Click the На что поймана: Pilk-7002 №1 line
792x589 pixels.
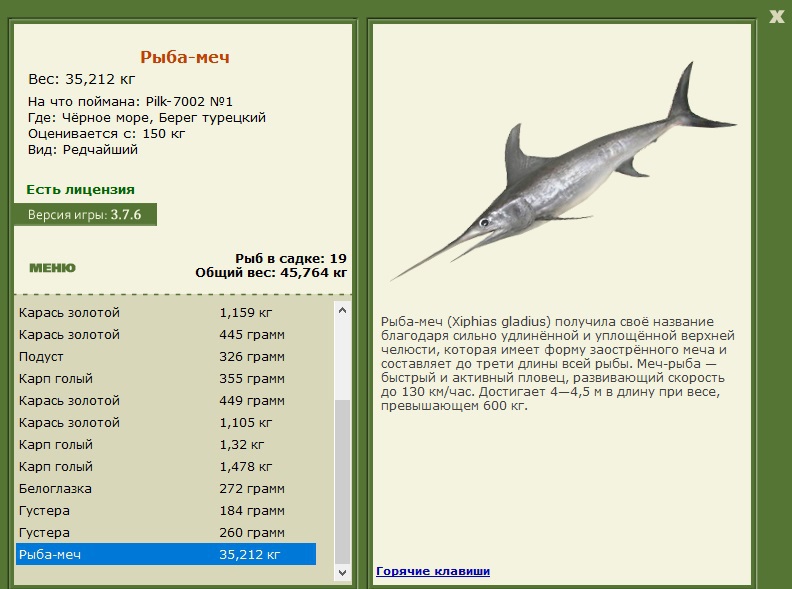[x=130, y=102]
